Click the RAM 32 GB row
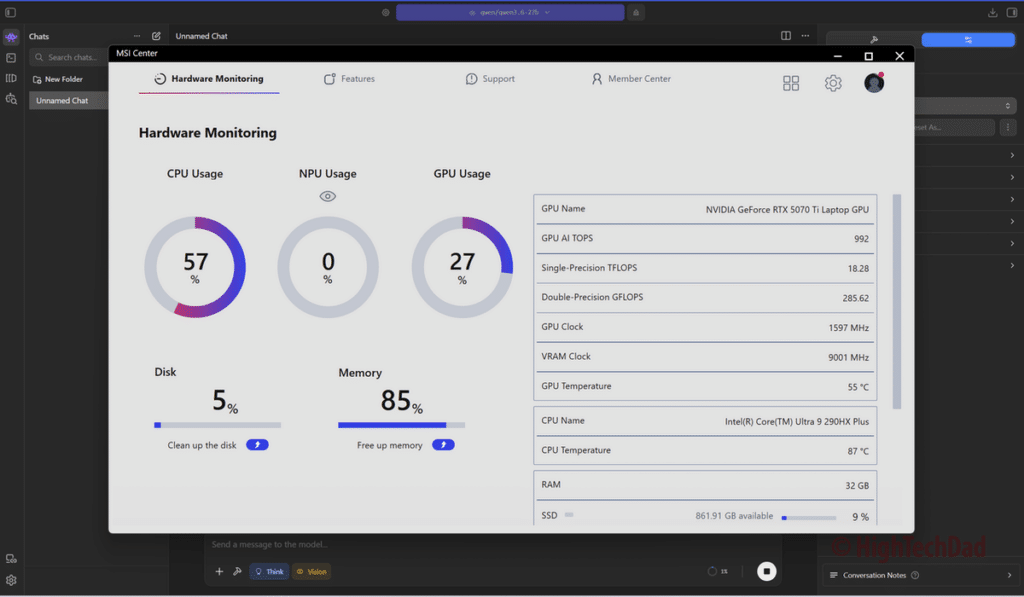This screenshot has height=597, width=1024. [705, 485]
